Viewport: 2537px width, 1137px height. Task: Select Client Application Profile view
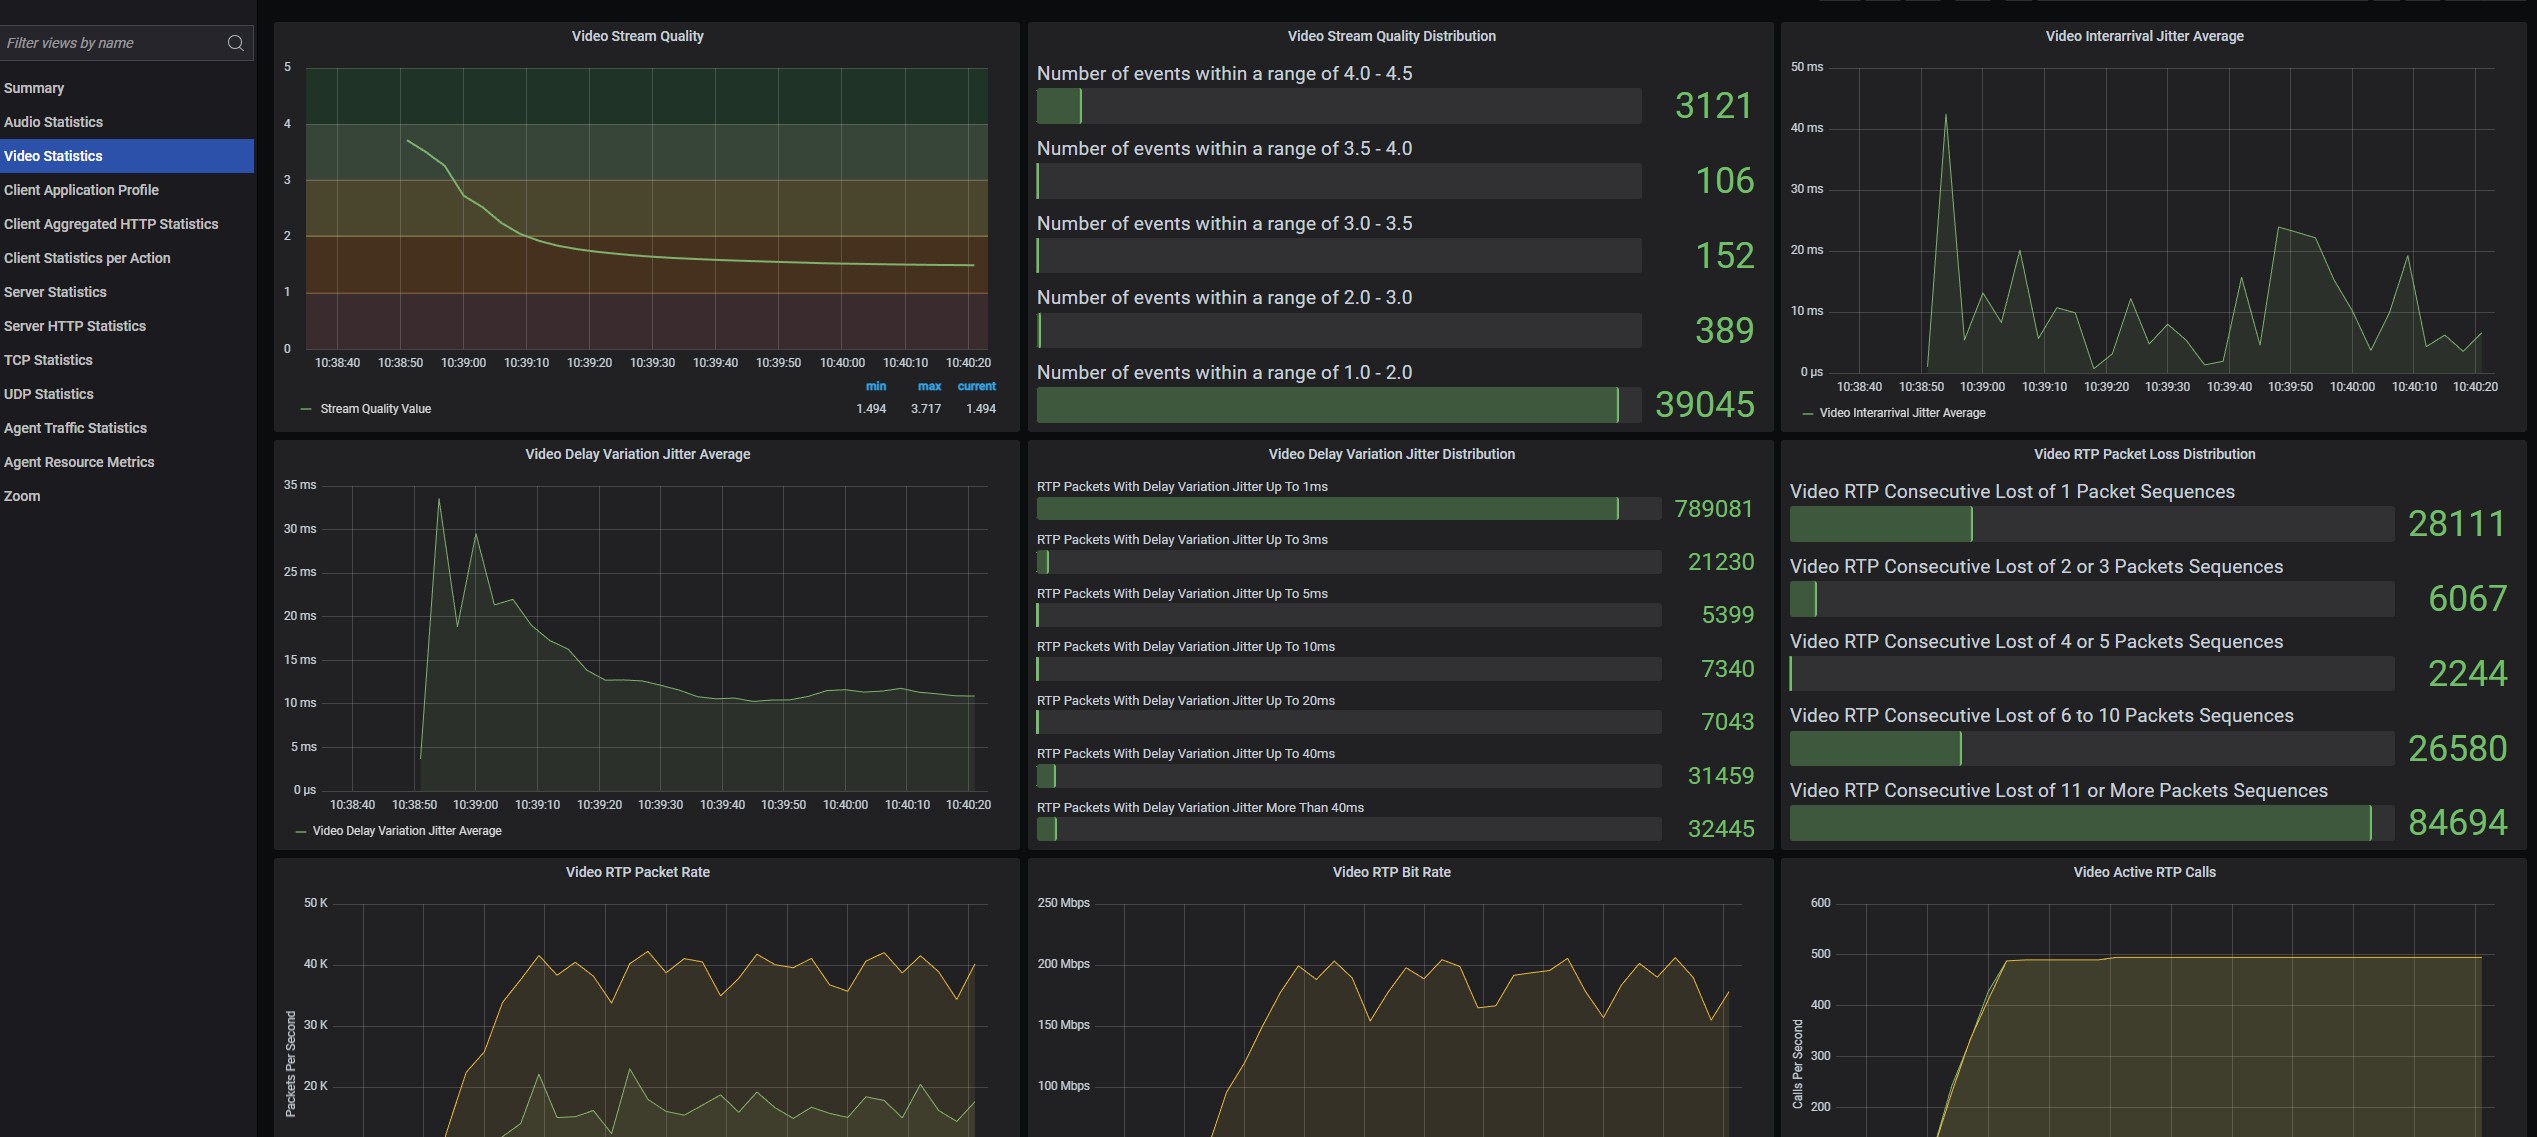(x=81, y=190)
